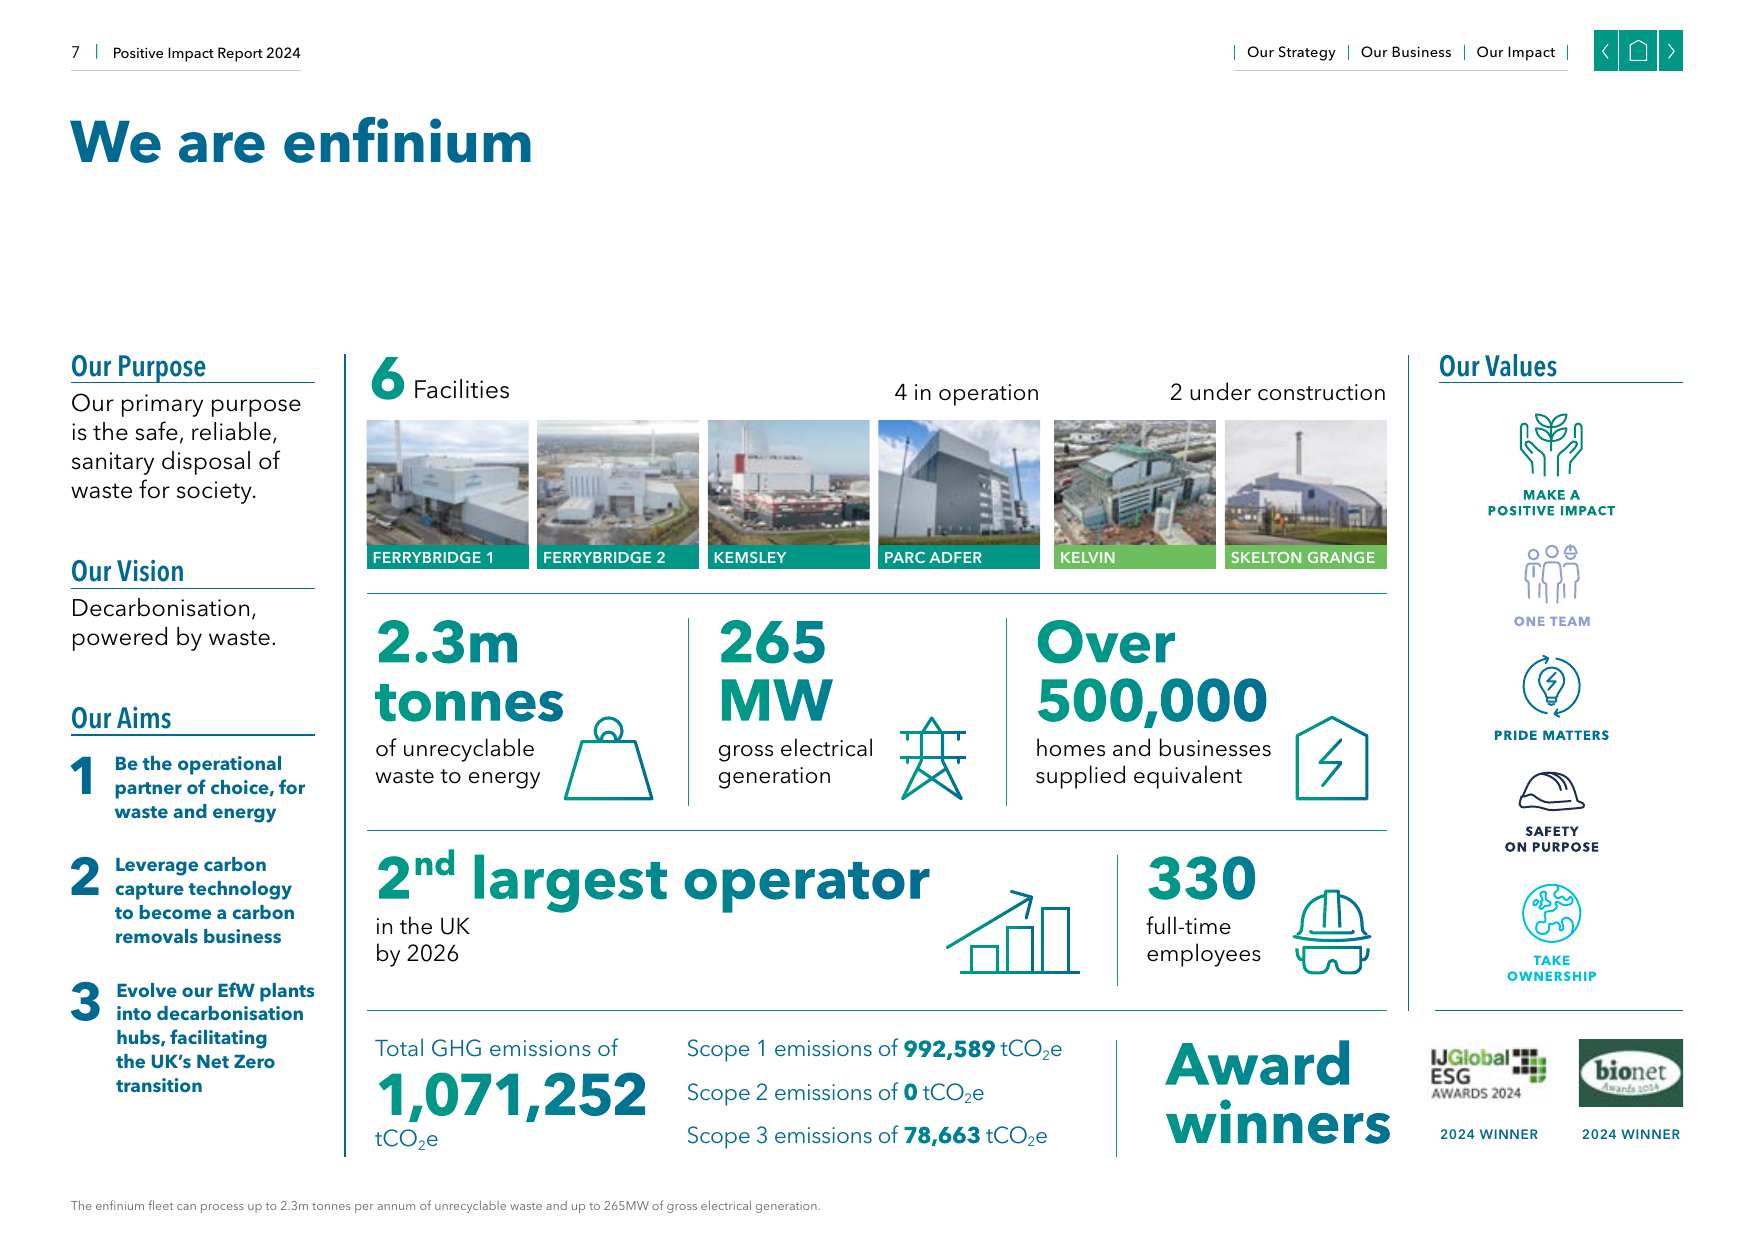The width and height of the screenshot is (1754, 1241).
Task: Click the Award winners heading
Action: click(x=1278, y=1093)
